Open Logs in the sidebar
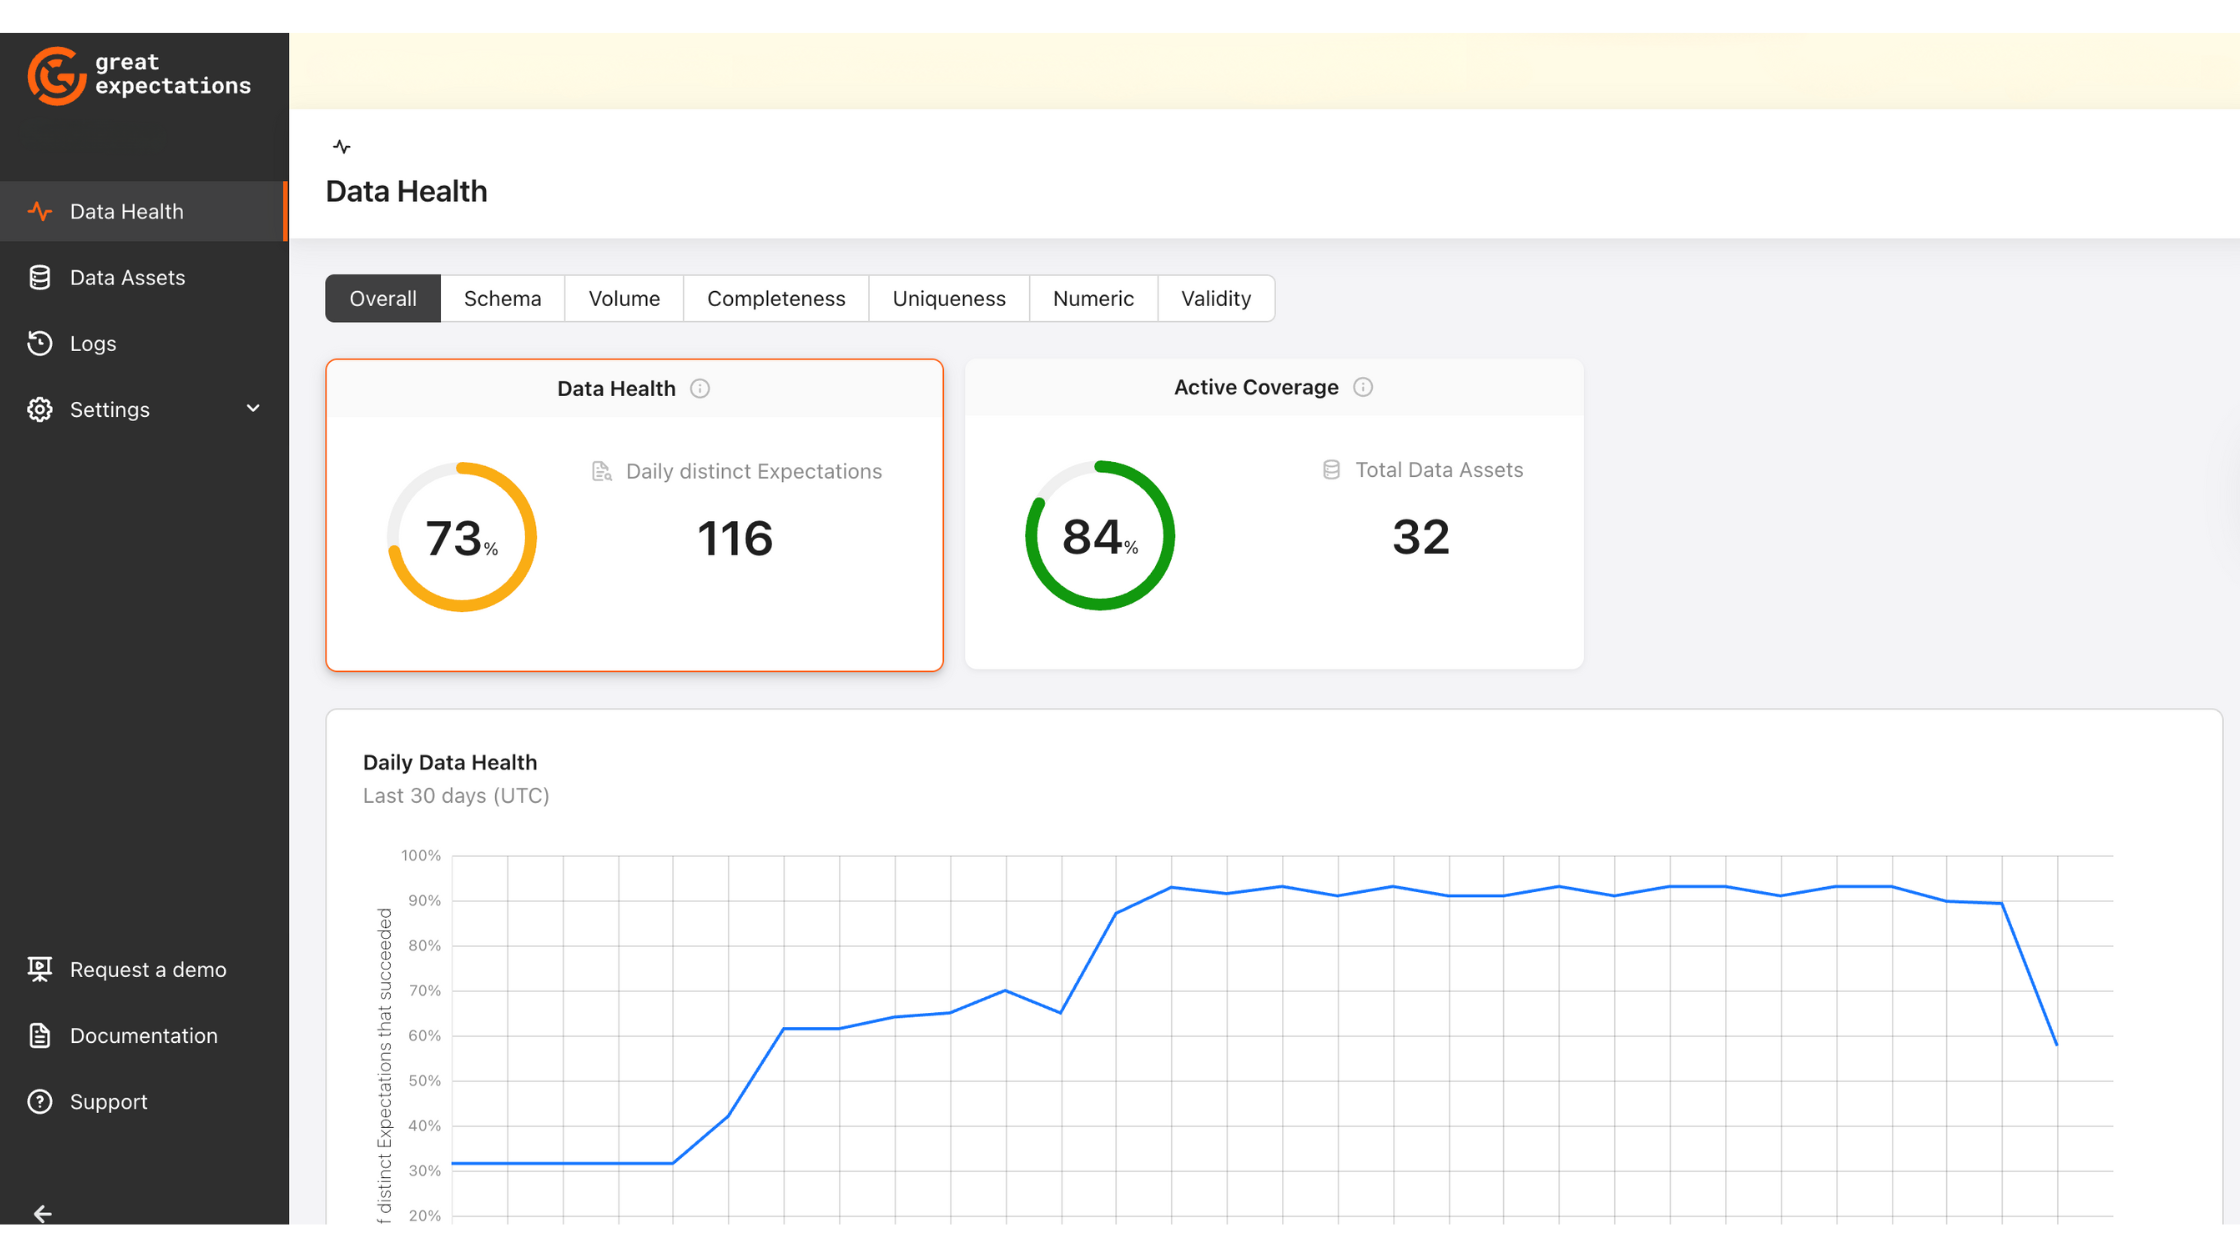This screenshot has width=2240, height=1260. (x=144, y=343)
